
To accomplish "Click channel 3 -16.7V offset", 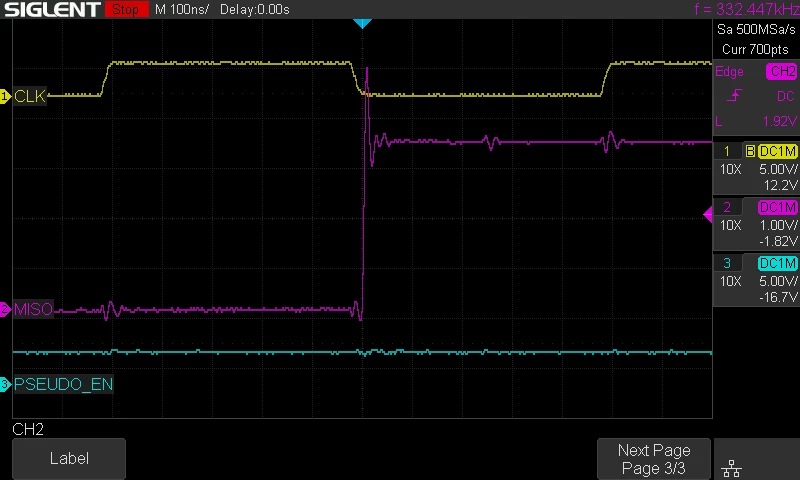I will click(778, 297).
